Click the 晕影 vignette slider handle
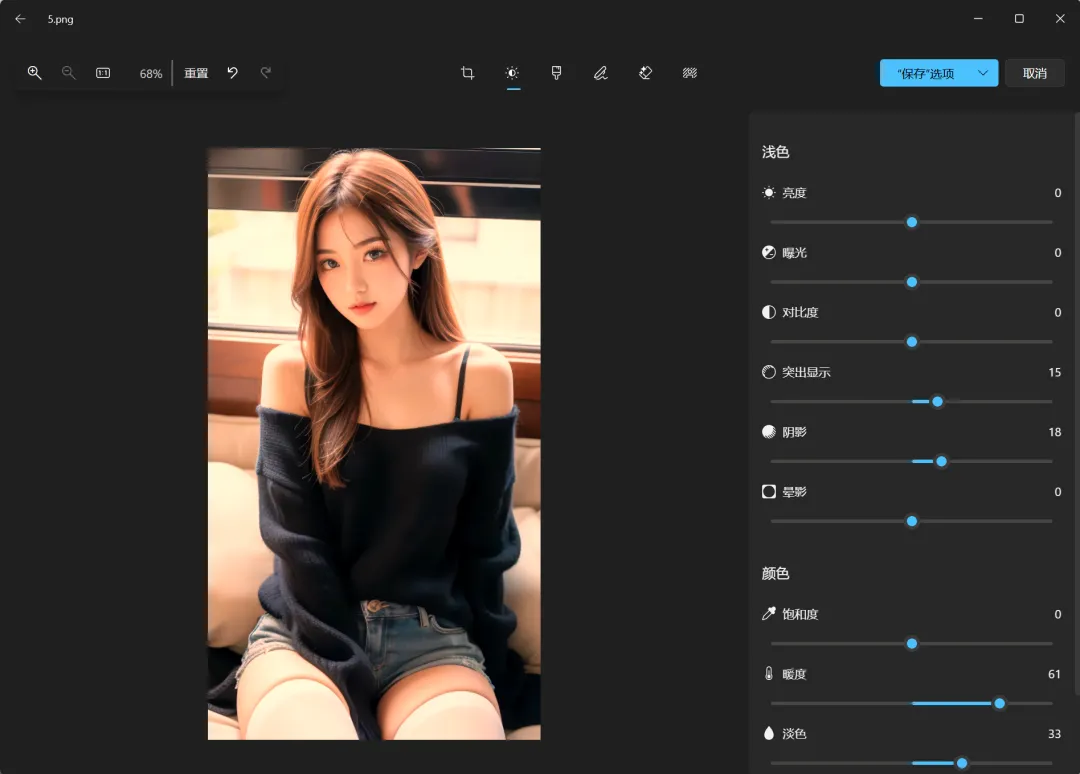The width and height of the screenshot is (1080, 774). [912, 521]
